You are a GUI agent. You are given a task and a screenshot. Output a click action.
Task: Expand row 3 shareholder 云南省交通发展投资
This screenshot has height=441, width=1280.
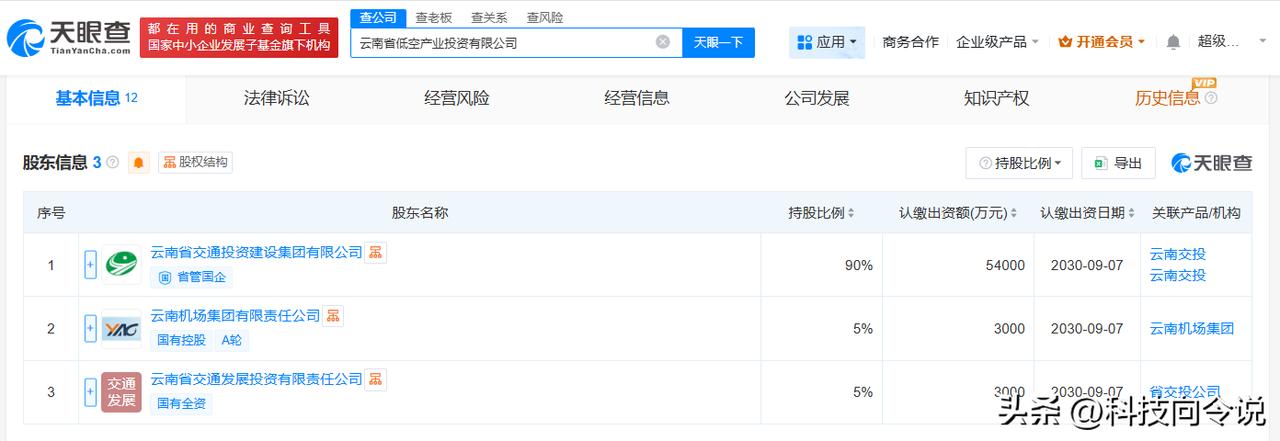[x=90, y=392]
